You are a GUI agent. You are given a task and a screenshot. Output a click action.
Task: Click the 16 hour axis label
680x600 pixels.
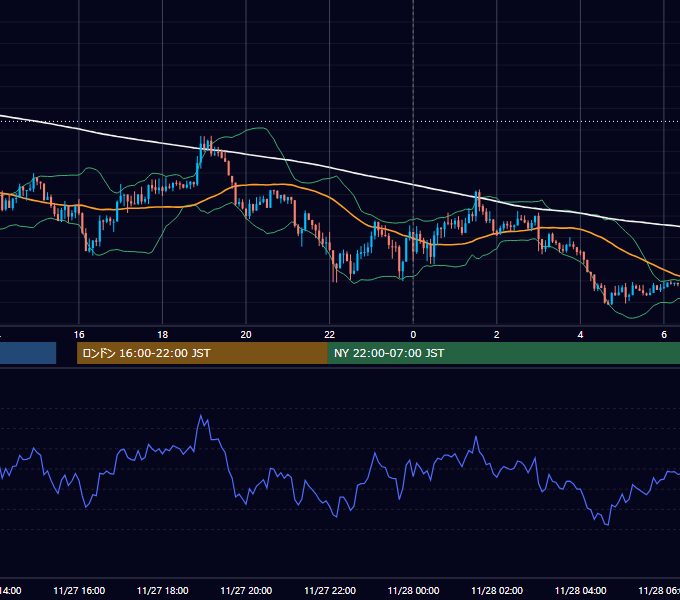[x=79, y=335]
